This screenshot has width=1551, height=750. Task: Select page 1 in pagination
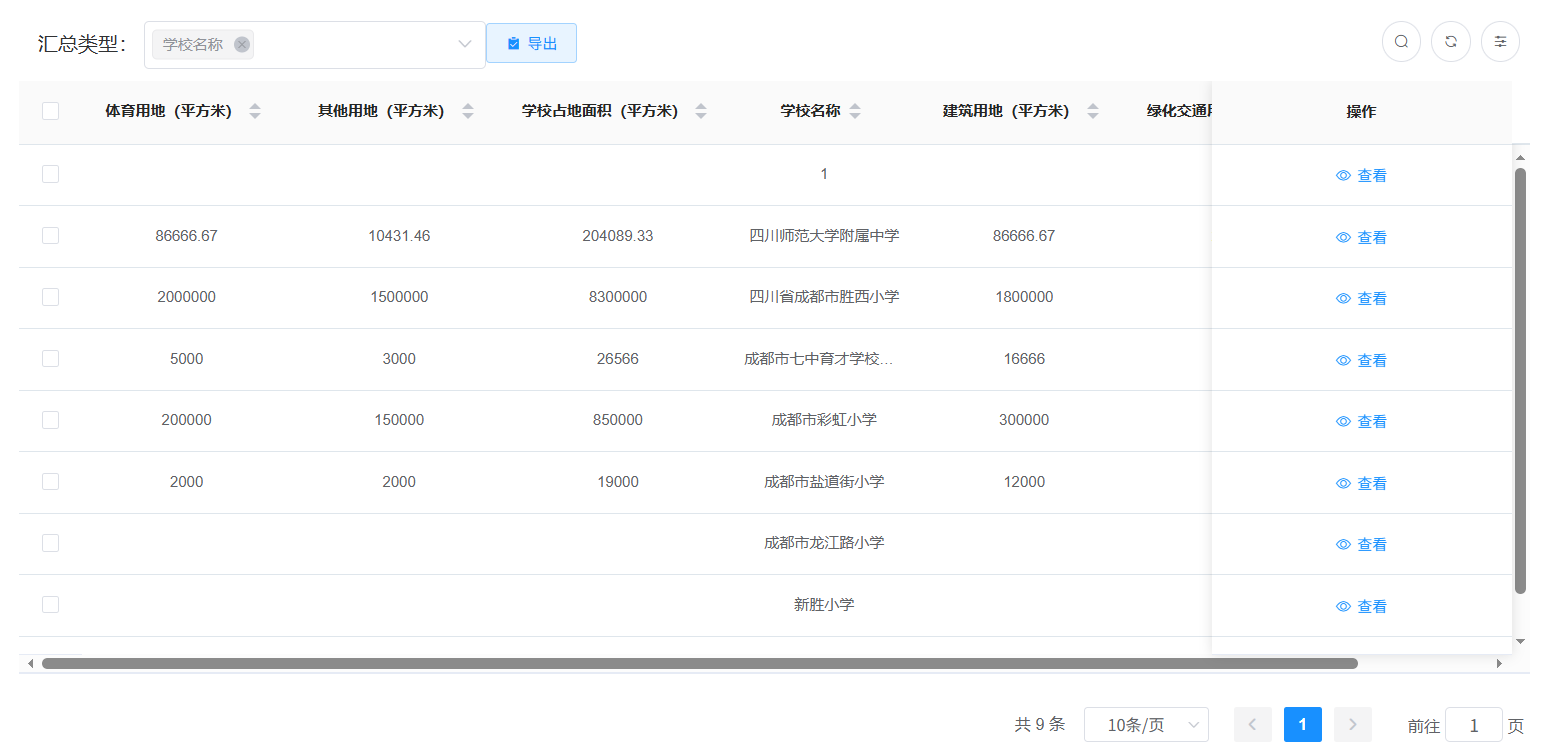(1302, 725)
